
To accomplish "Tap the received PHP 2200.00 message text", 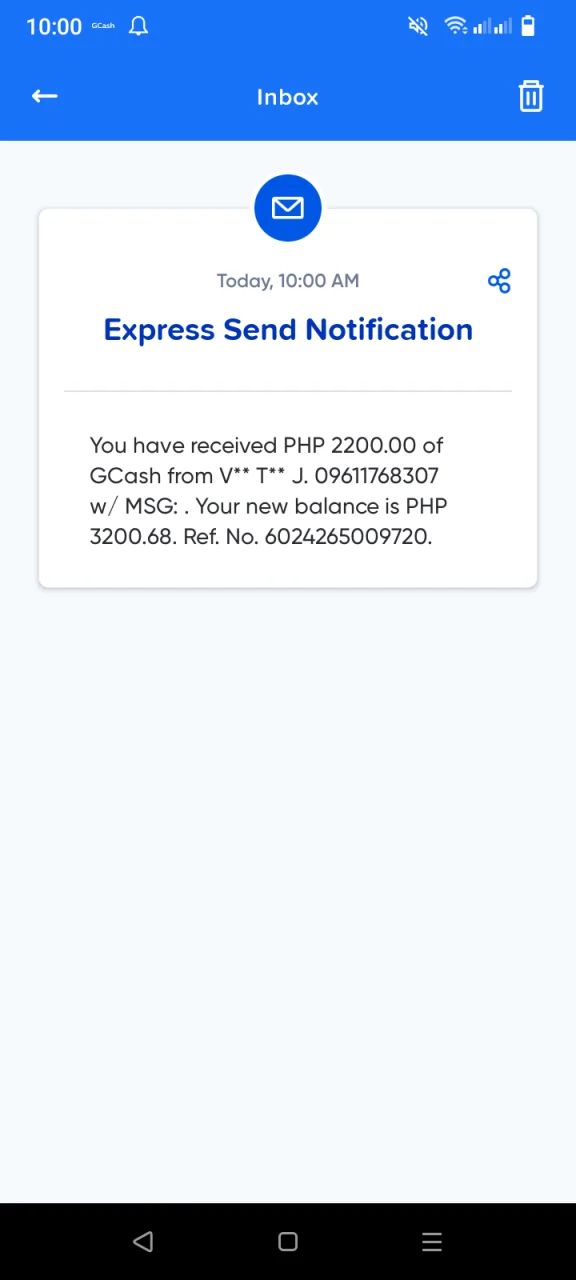I will [x=268, y=490].
